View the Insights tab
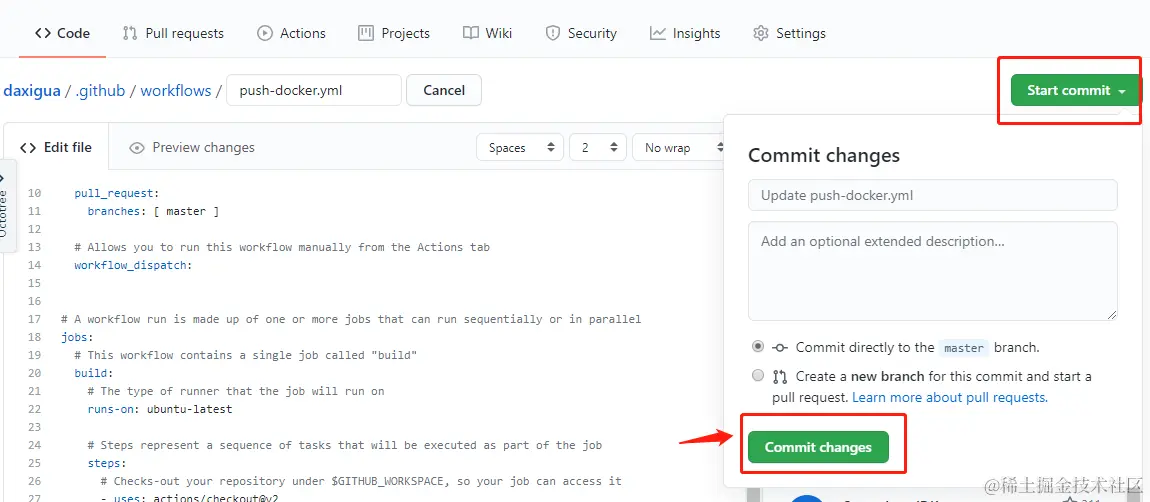Screen dimensions: 1150x502 point(685,33)
